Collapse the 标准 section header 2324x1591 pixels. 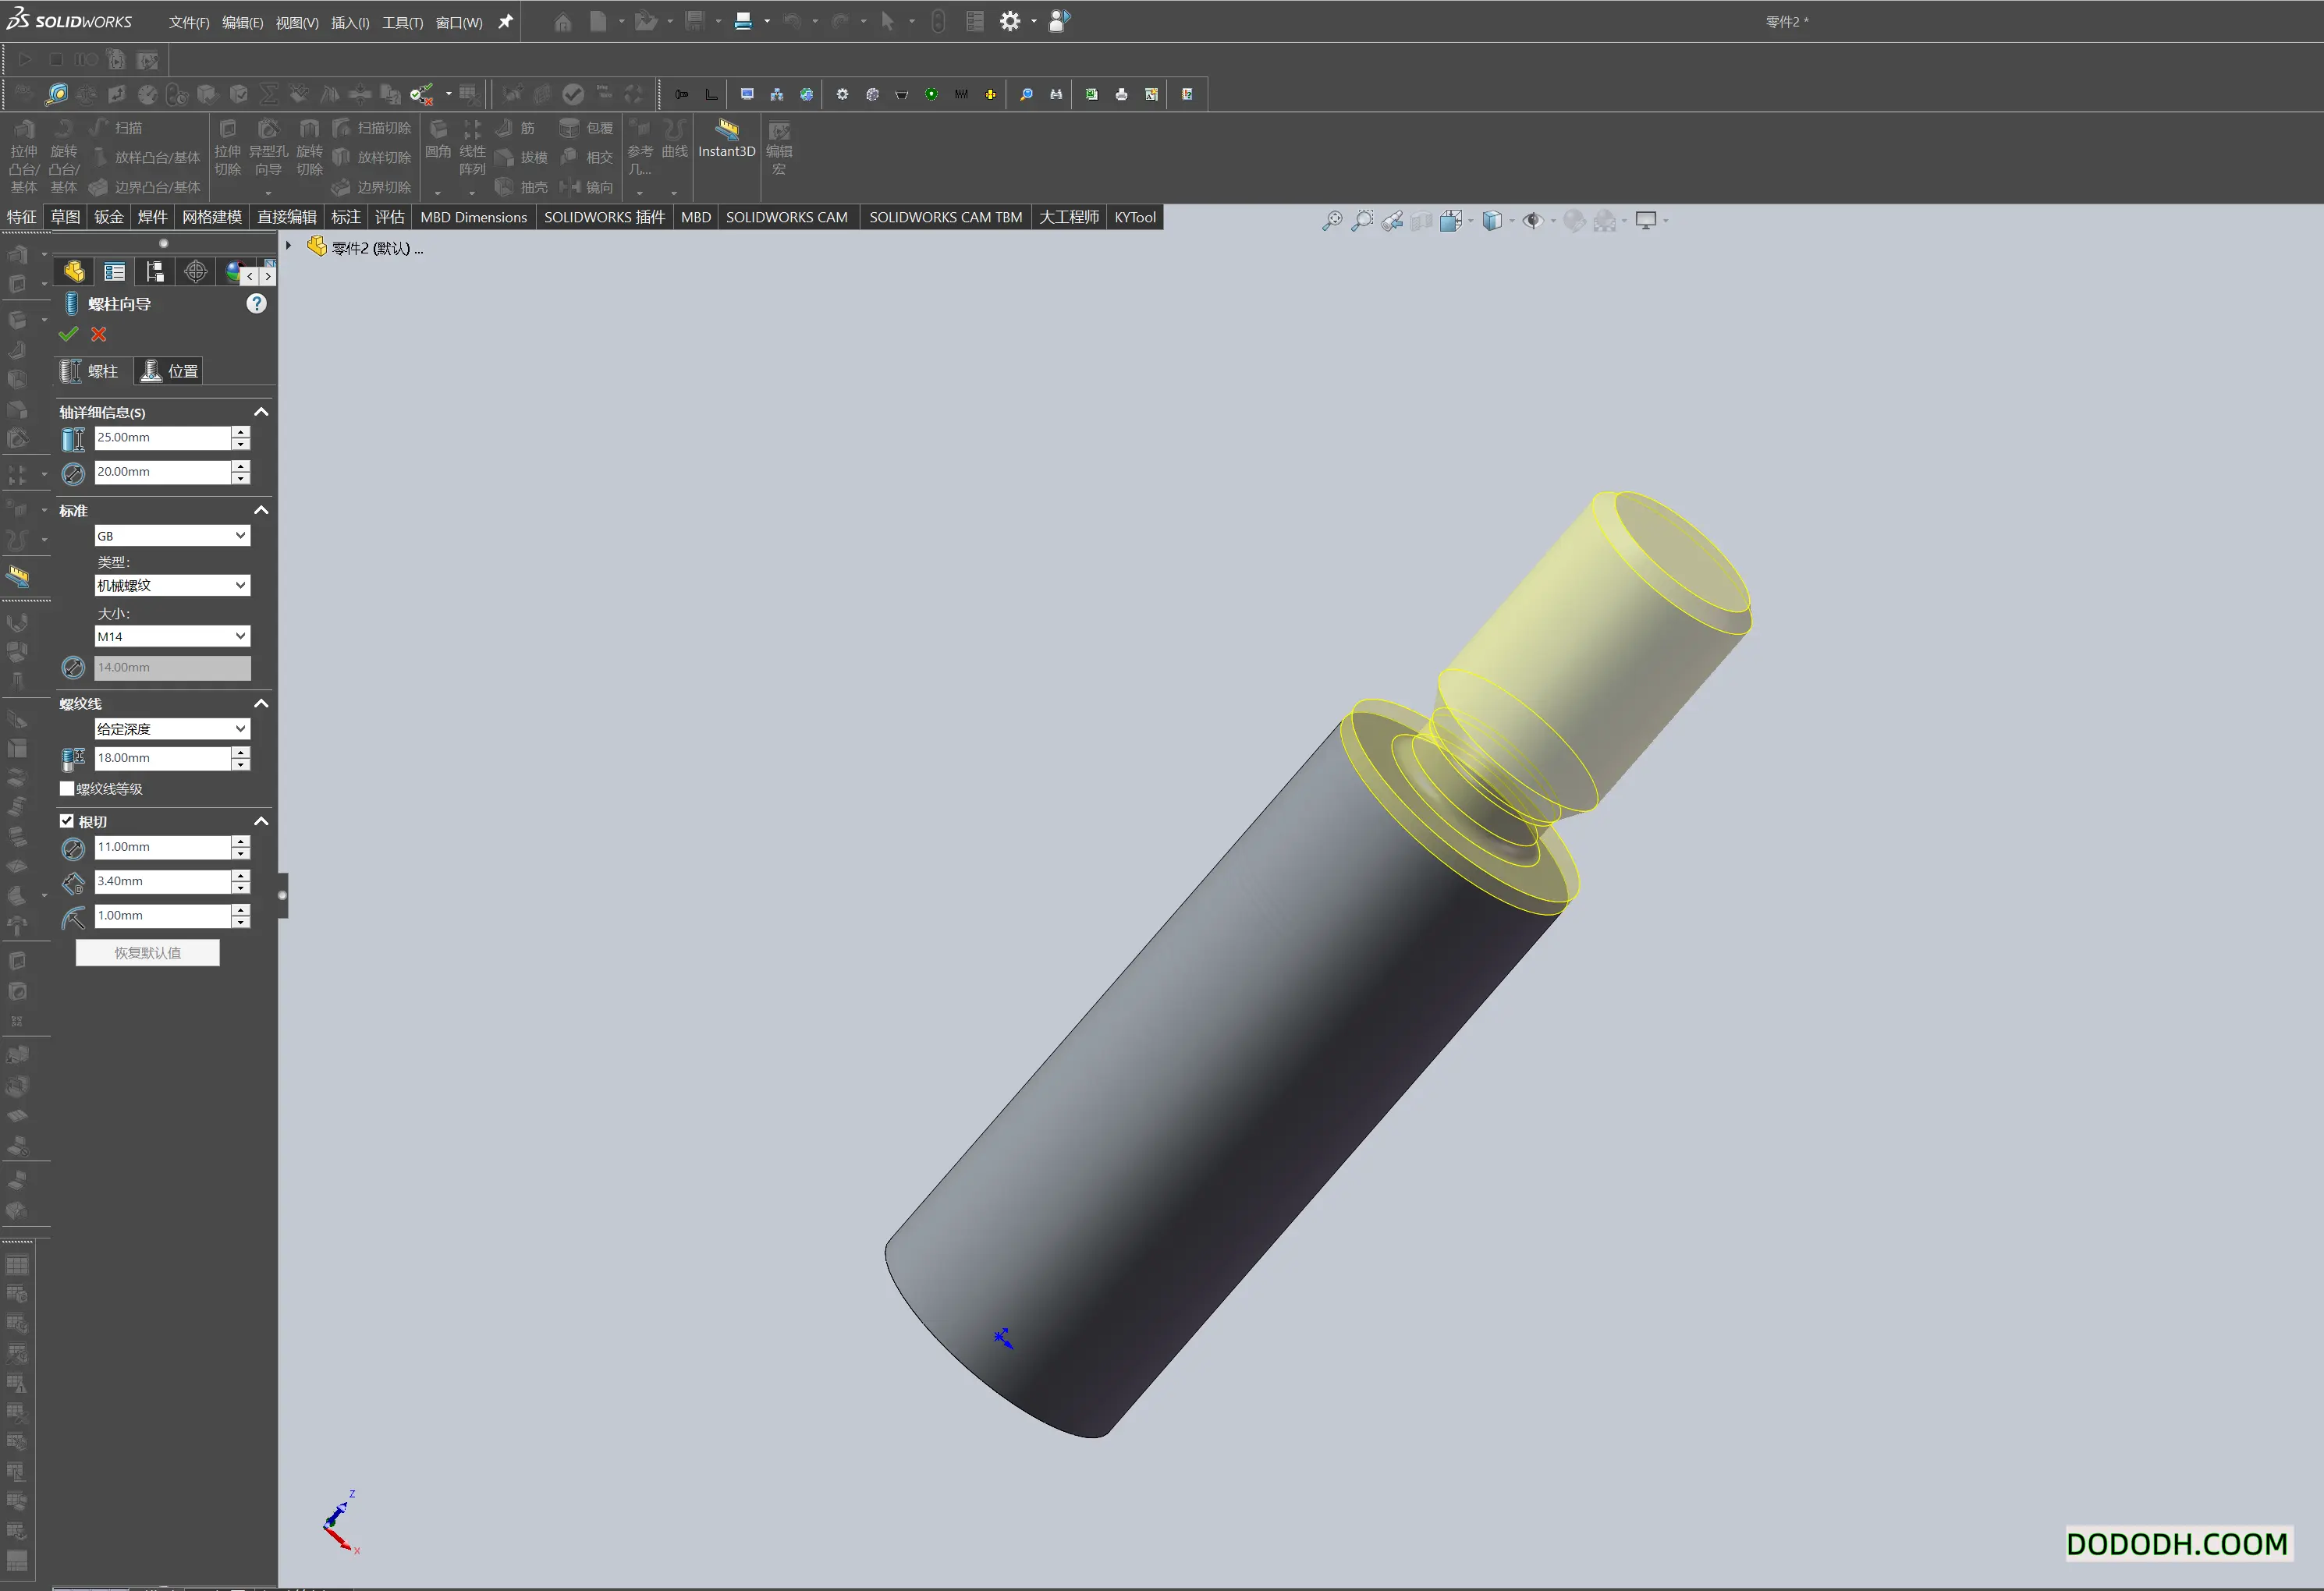[x=260, y=510]
